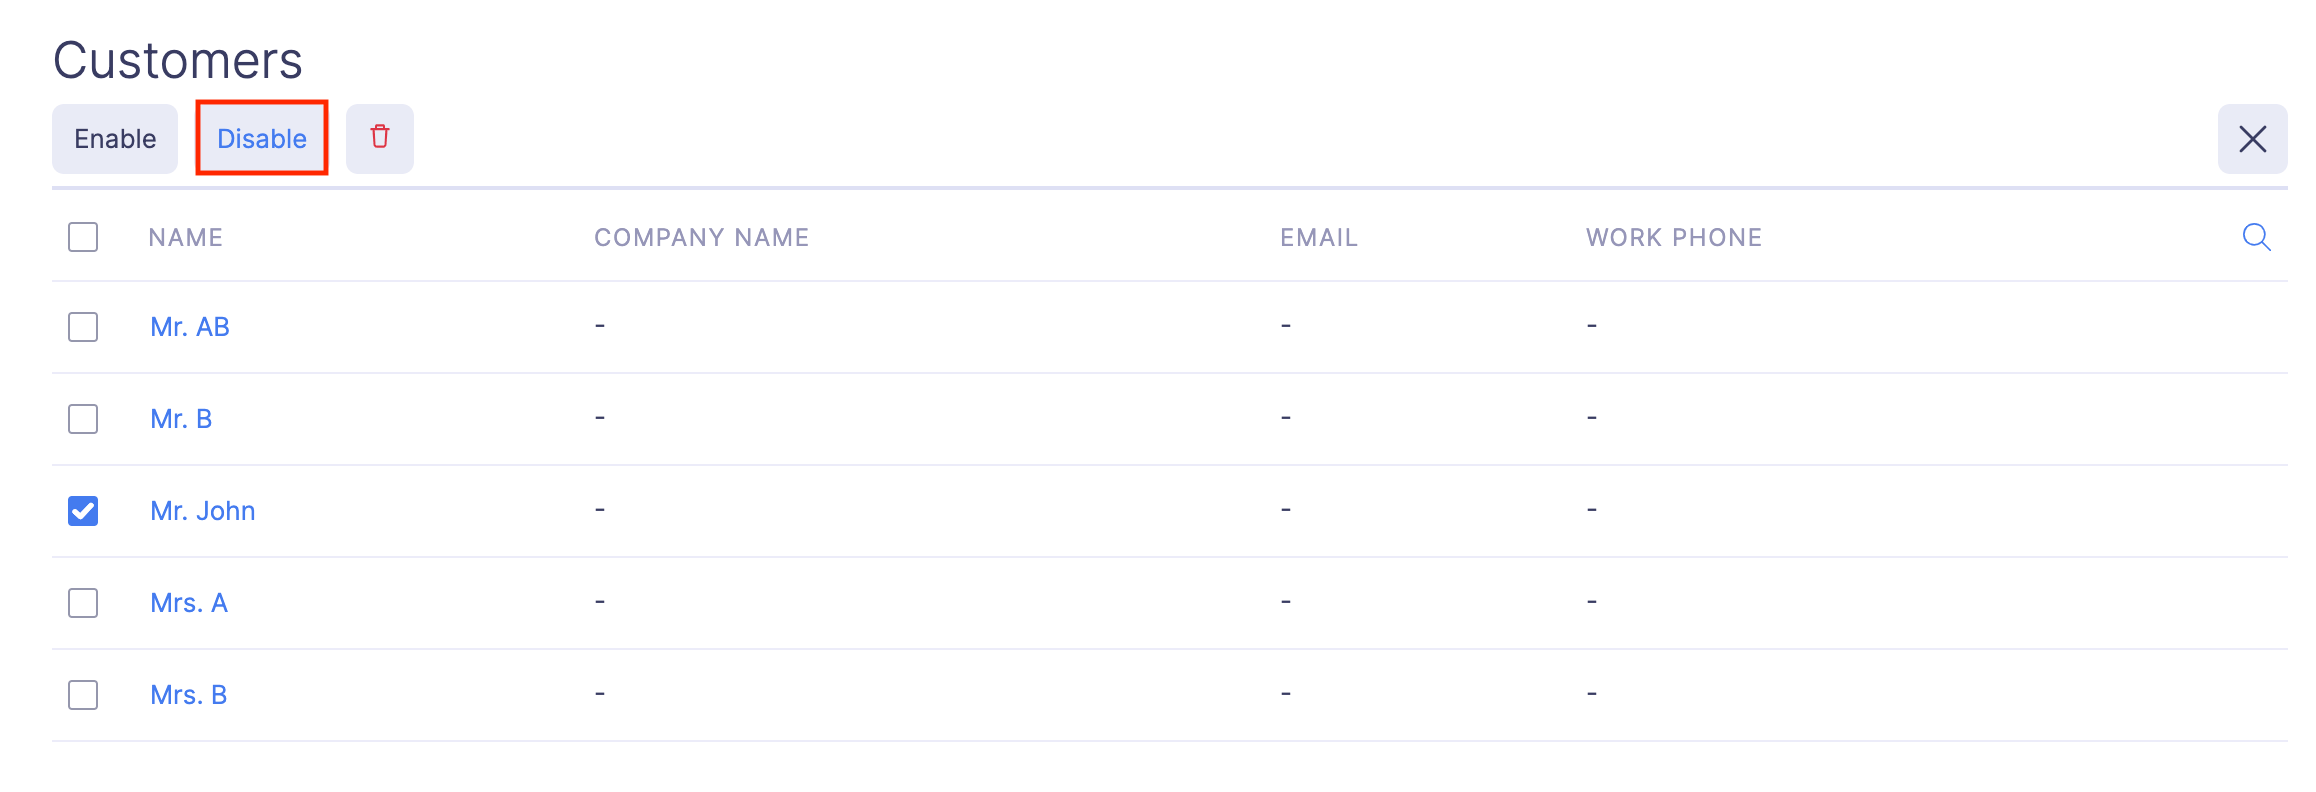Screen dimensions: 2316x792
Task: Open customer Mrs. B's profile
Action: [x=188, y=695]
